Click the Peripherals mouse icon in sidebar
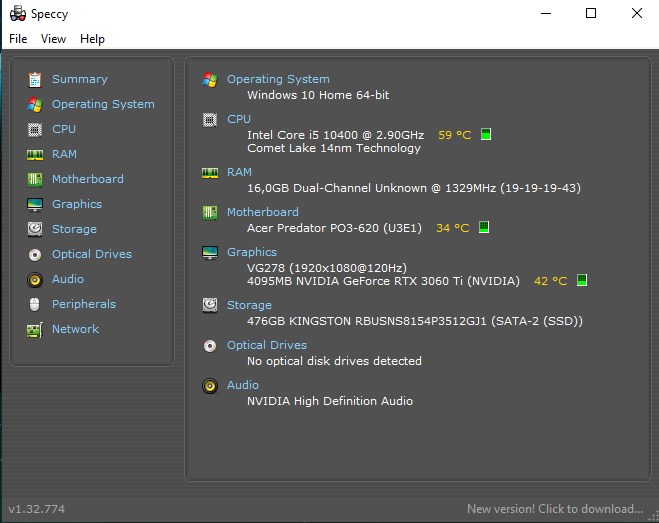Image resolution: width=659 pixels, height=523 pixels. [35, 304]
